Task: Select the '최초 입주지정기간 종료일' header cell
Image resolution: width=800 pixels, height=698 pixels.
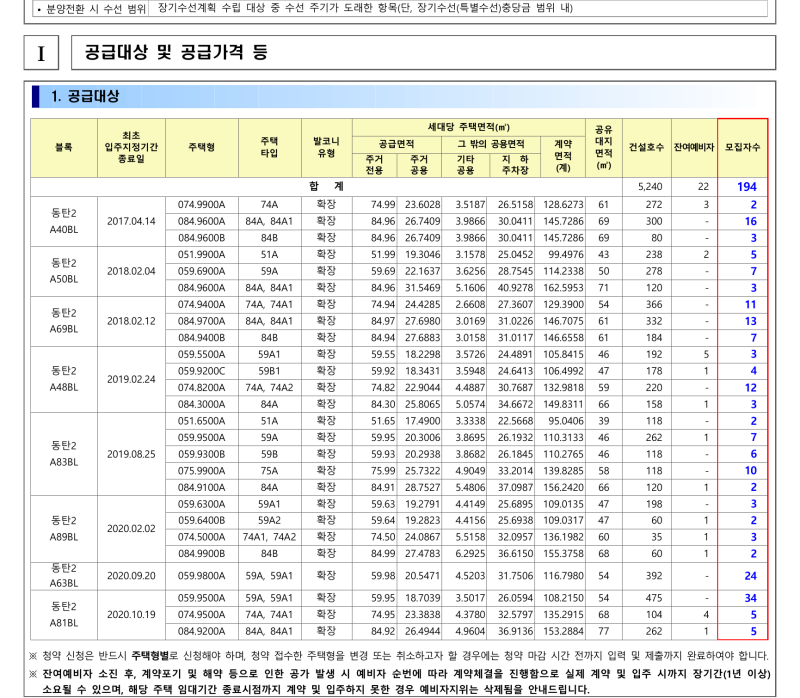Action: [131, 147]
